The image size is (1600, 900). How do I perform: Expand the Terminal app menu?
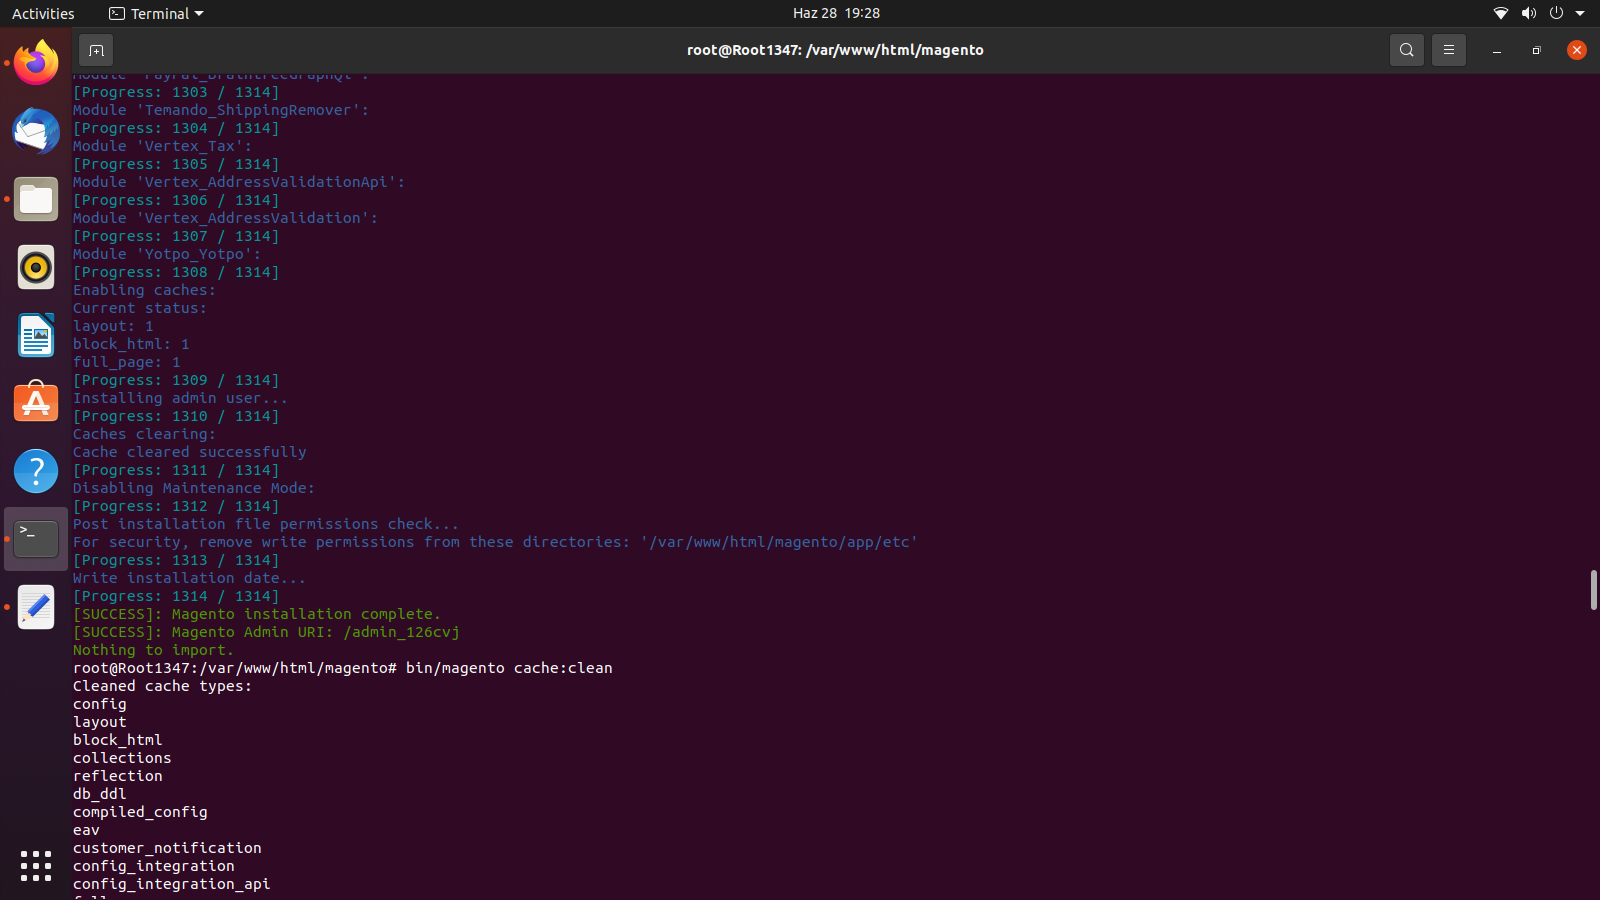[156, 14]
